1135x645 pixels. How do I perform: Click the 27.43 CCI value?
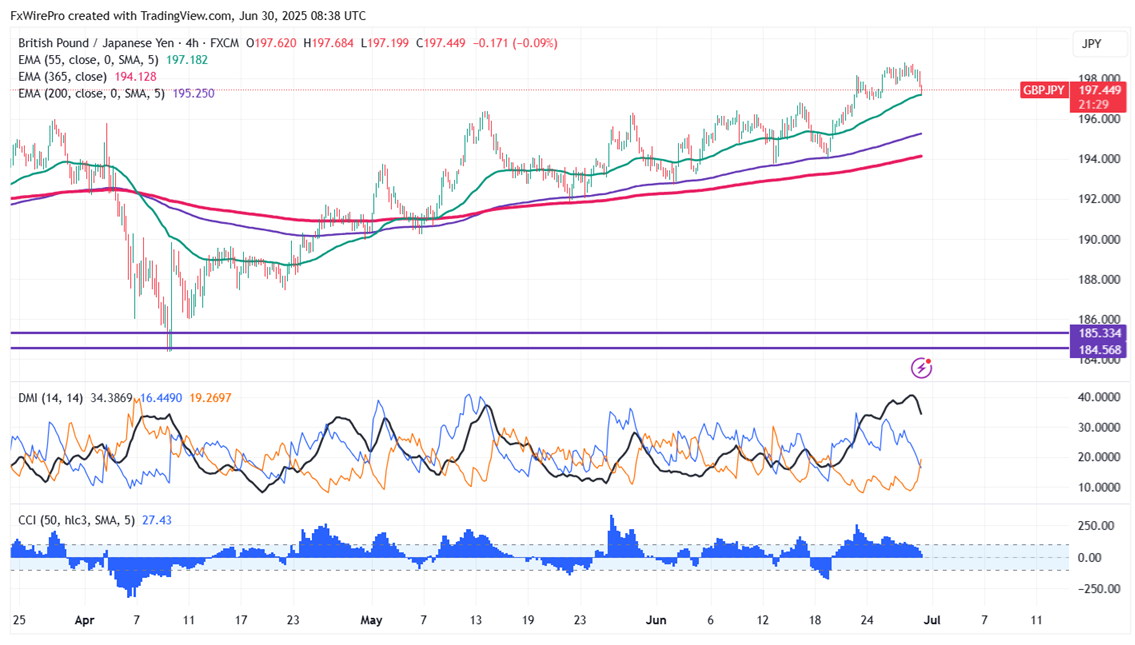point(156,520)
